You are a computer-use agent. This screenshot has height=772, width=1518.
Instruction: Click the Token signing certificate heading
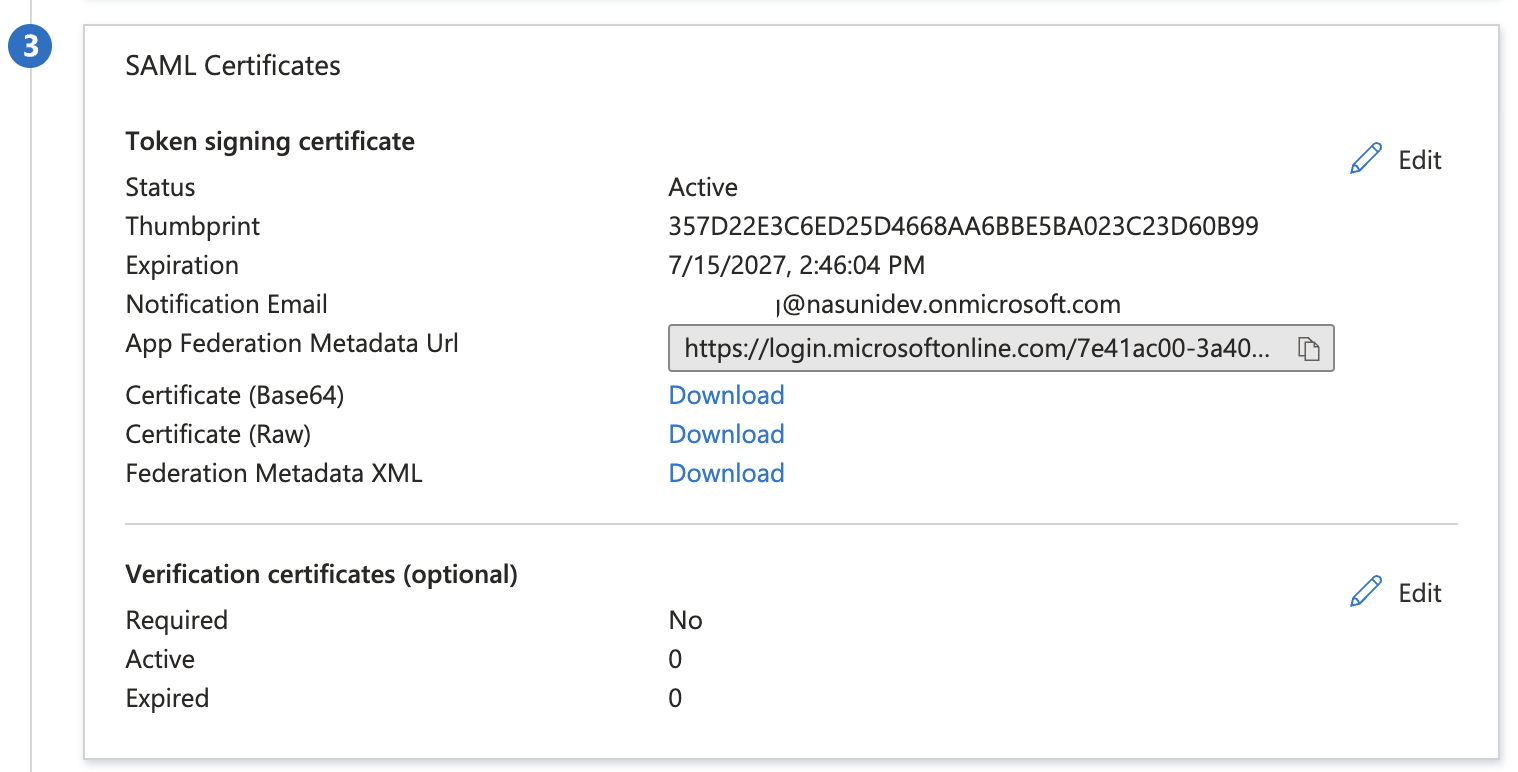[x=270, y=141]
